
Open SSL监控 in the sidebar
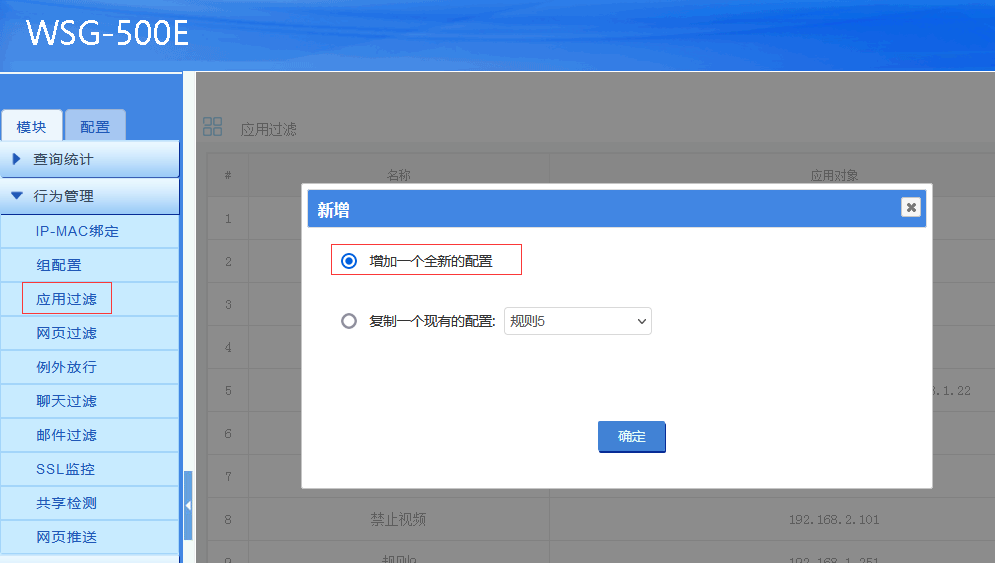[x=65, y=469]
